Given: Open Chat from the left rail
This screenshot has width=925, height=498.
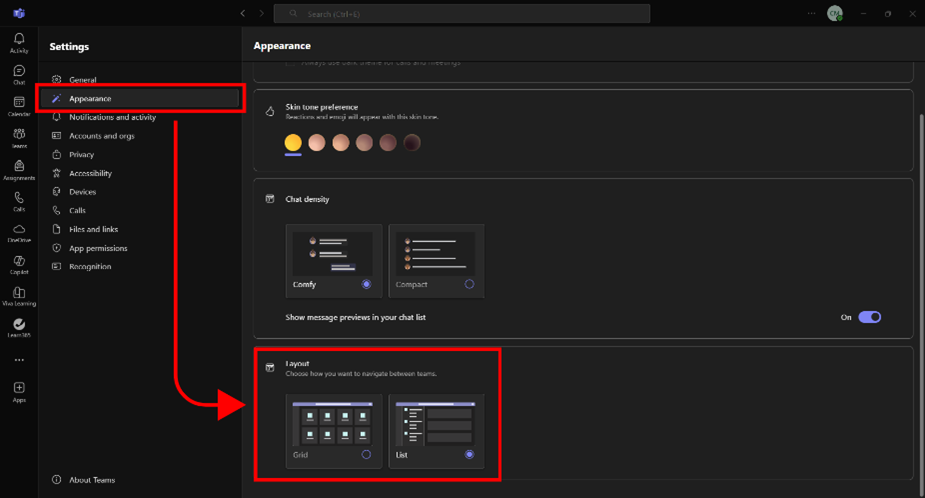Looking at the screenshot, I should (x=19, y=73).
